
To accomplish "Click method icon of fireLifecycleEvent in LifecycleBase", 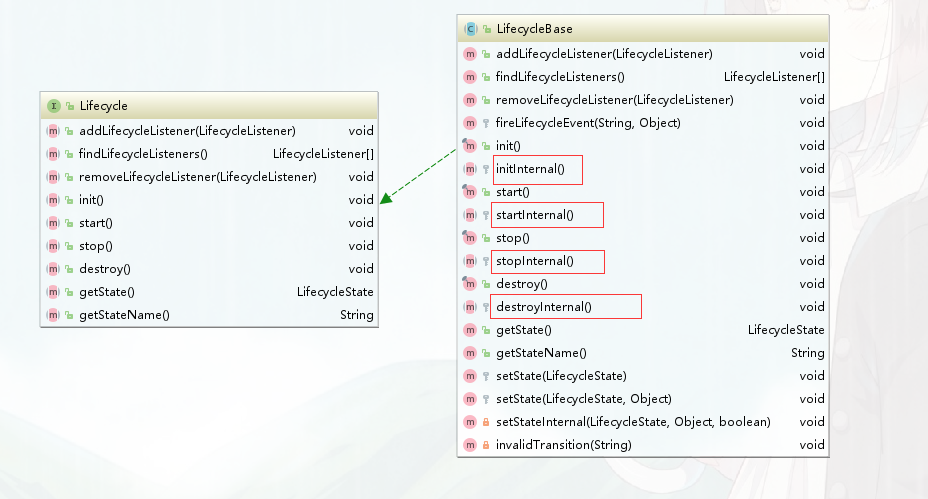I will (470, 123).
